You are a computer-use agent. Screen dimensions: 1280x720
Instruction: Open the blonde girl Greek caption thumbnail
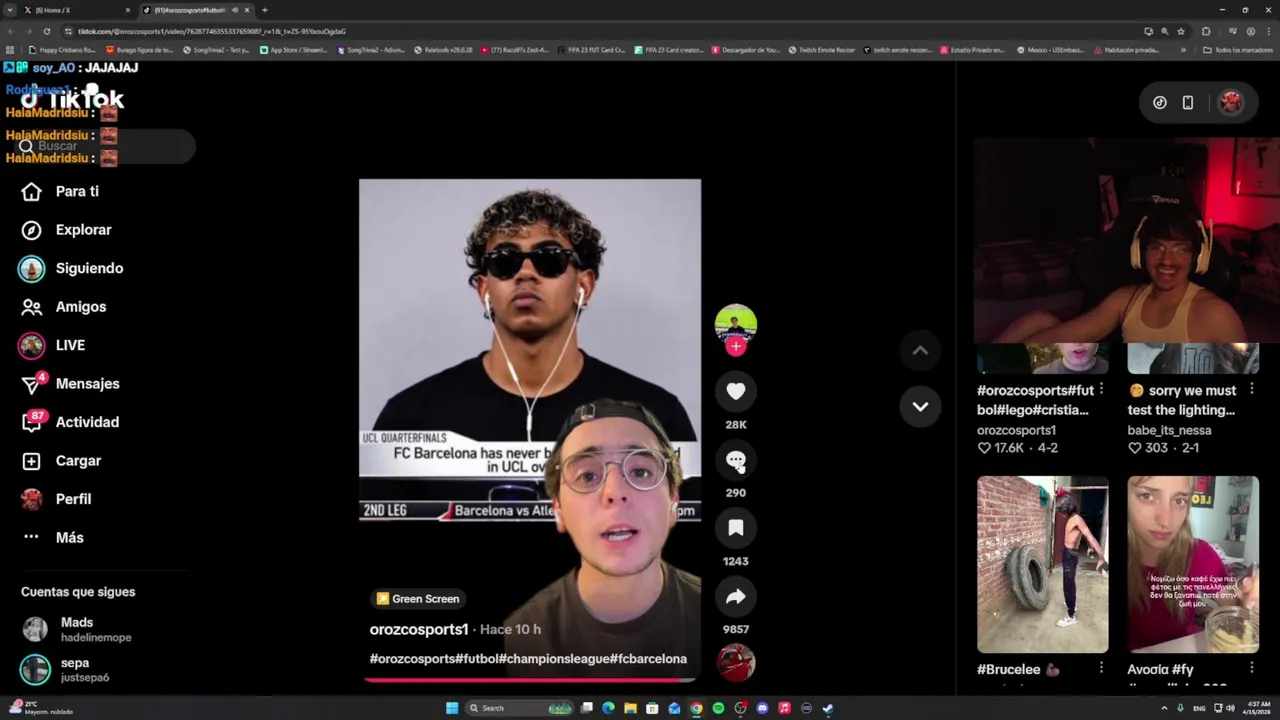(1193, 564)
